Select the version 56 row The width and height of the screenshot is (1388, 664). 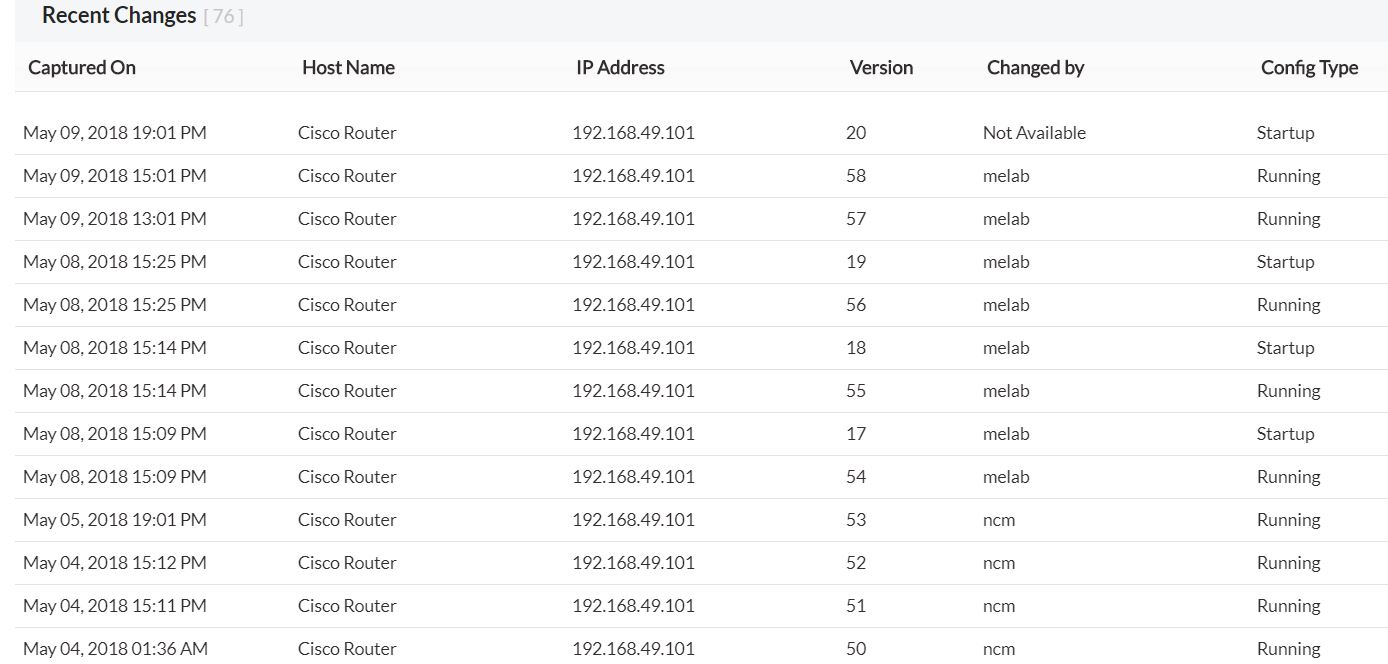[856, 305]
